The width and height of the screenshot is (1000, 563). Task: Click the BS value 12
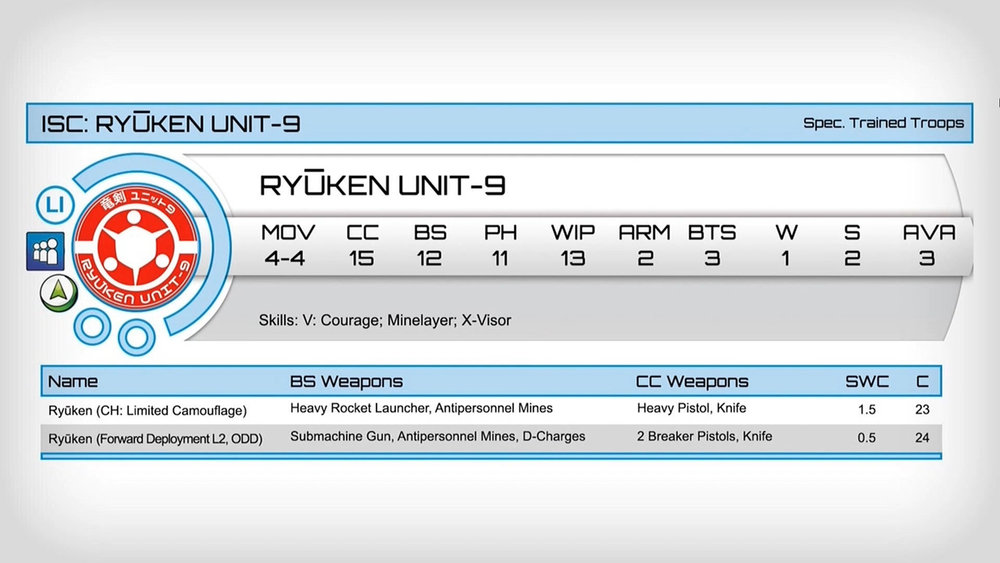[429, 258]
